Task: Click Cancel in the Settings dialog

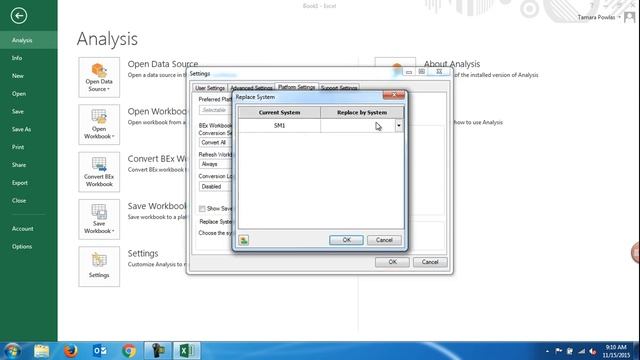Action: click(x=430, y=262)
